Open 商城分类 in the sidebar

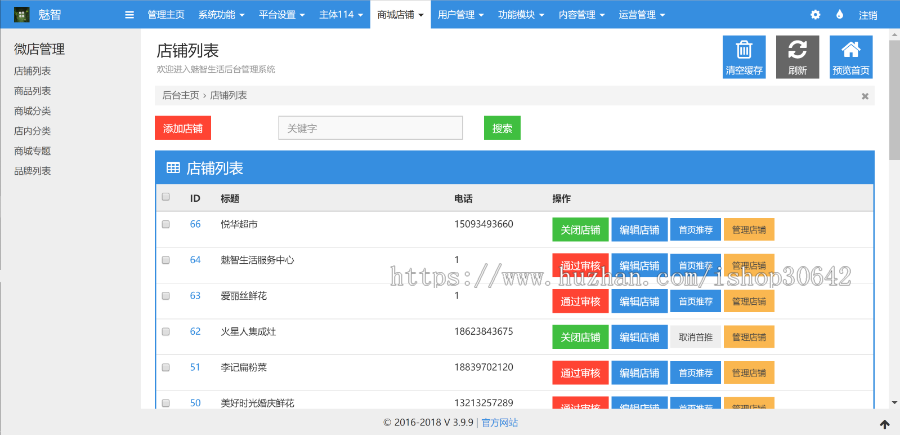pyautogui.click(x=33, y=111)
